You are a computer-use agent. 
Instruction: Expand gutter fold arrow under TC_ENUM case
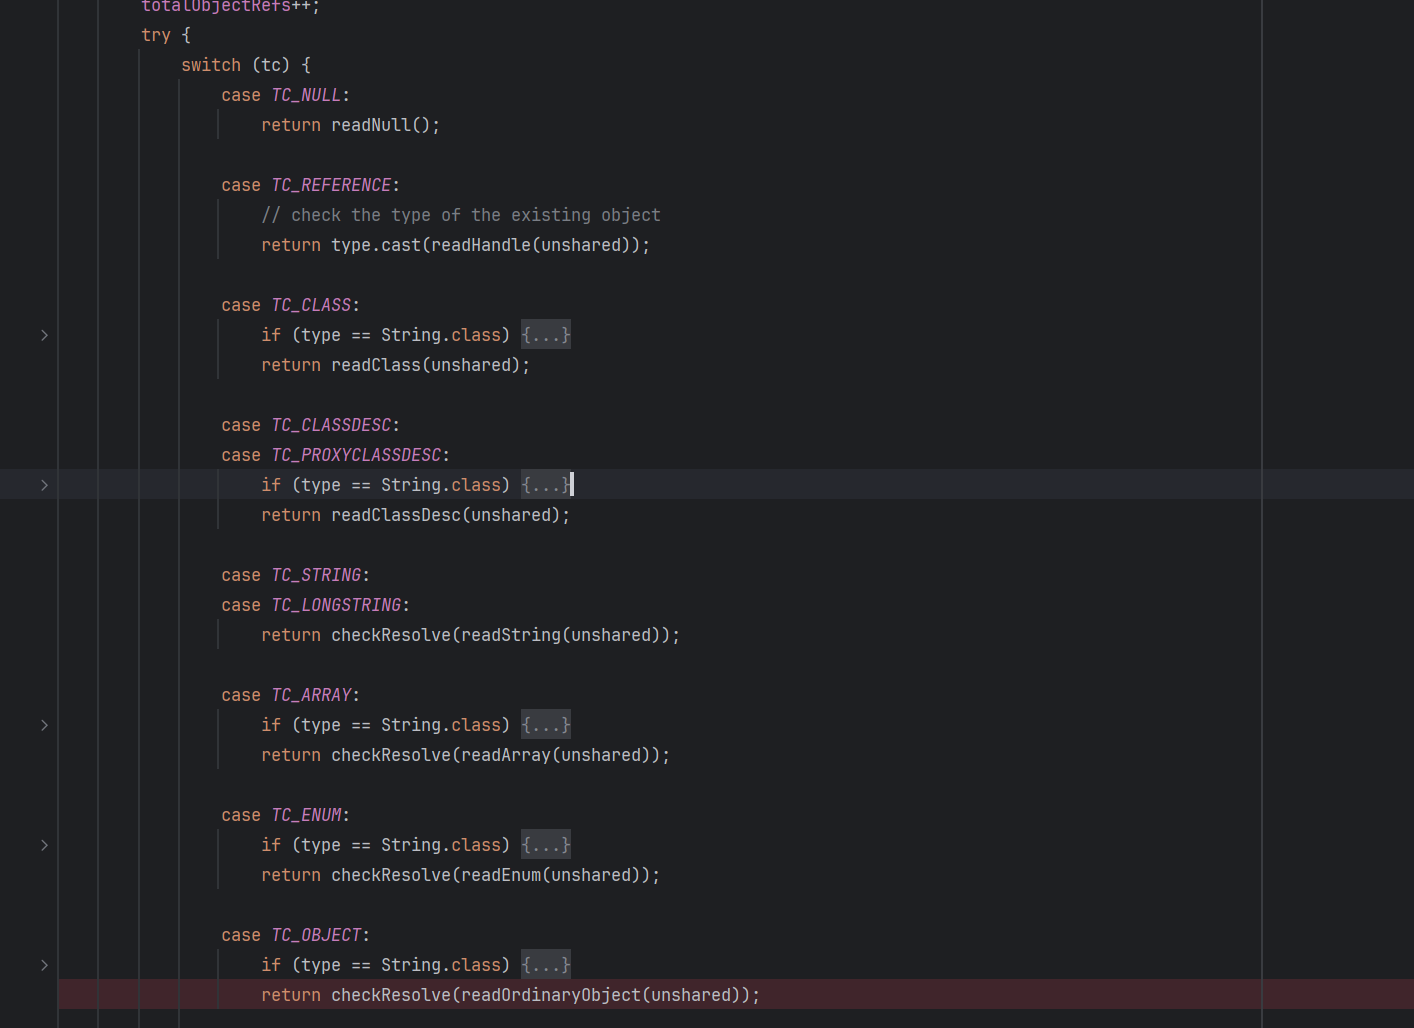44,845
